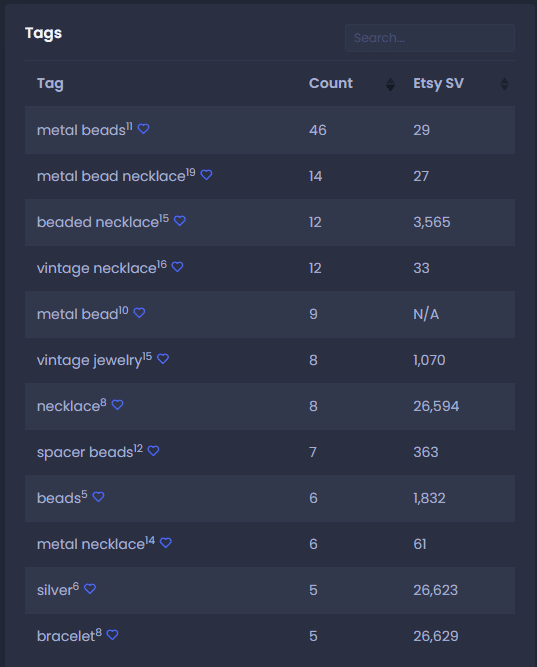Favorite the 'beaded necklace' tag
Viewport: 537px width, 667px height.
click(180, 221)
